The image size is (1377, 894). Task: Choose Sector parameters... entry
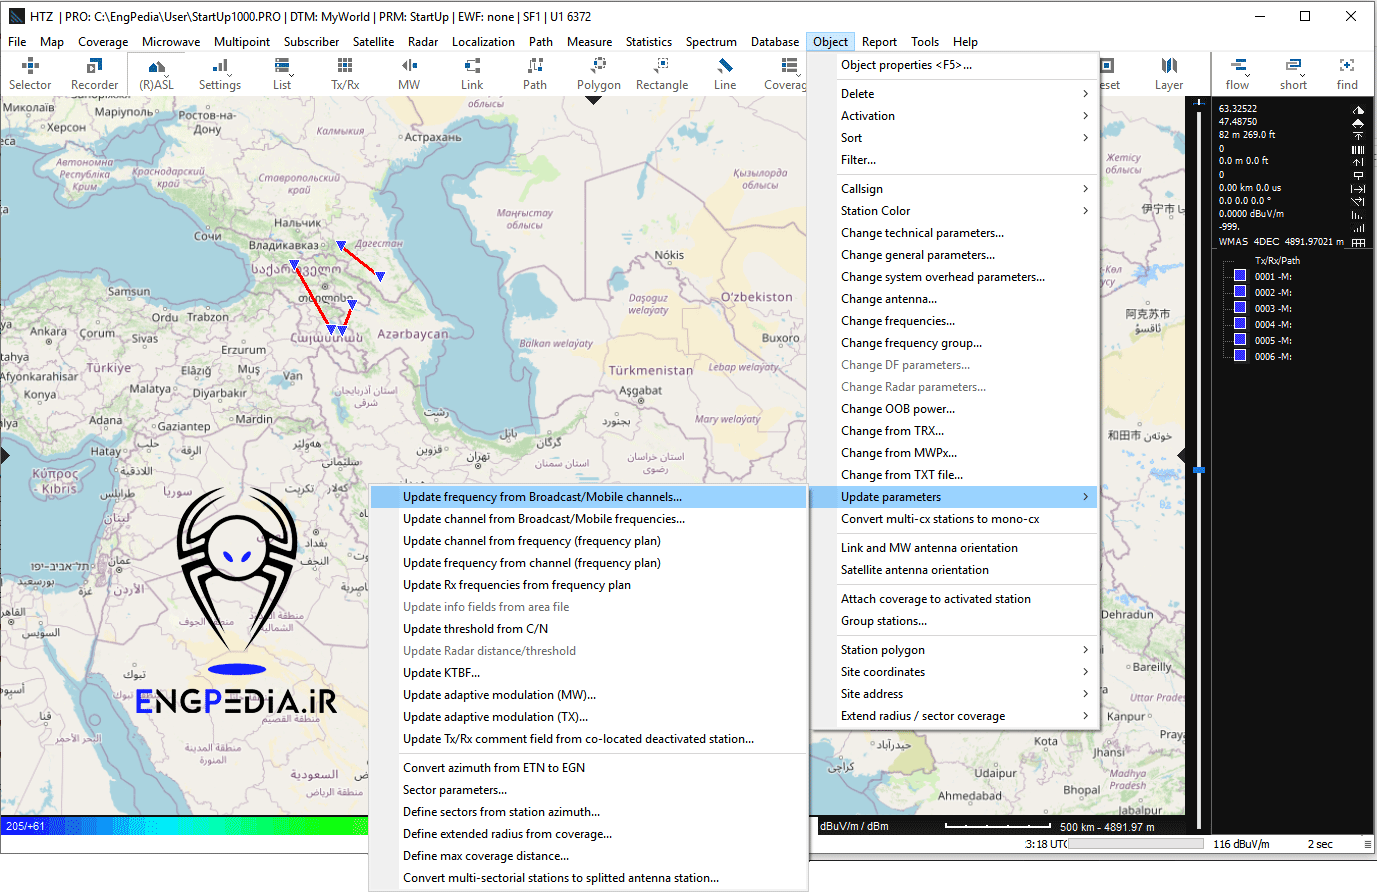tap(588, 790)
